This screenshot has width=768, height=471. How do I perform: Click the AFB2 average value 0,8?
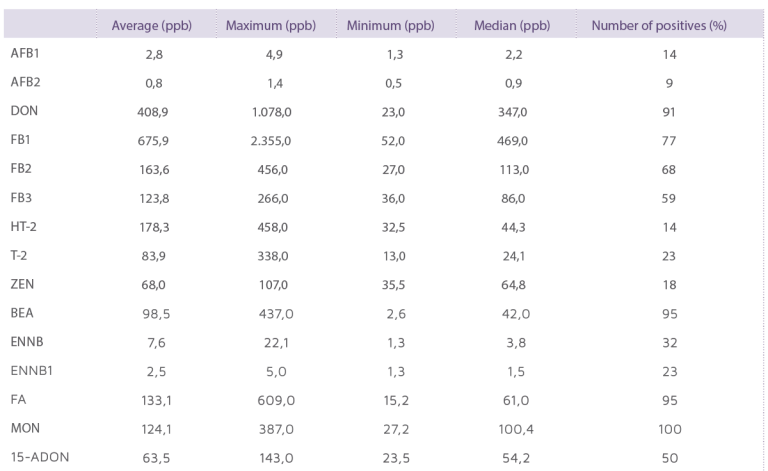tap(154, 83)
